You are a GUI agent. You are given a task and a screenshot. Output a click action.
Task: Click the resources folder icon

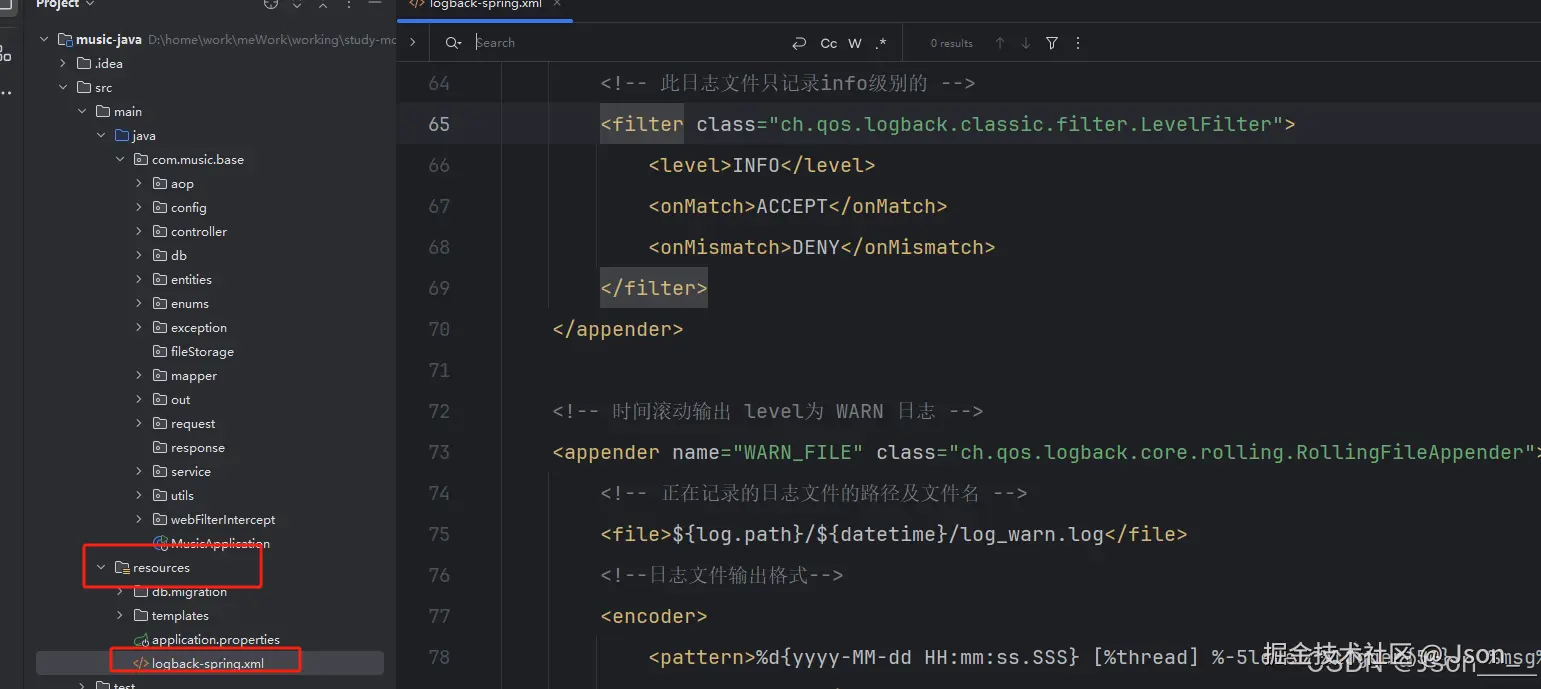[122, 568]
